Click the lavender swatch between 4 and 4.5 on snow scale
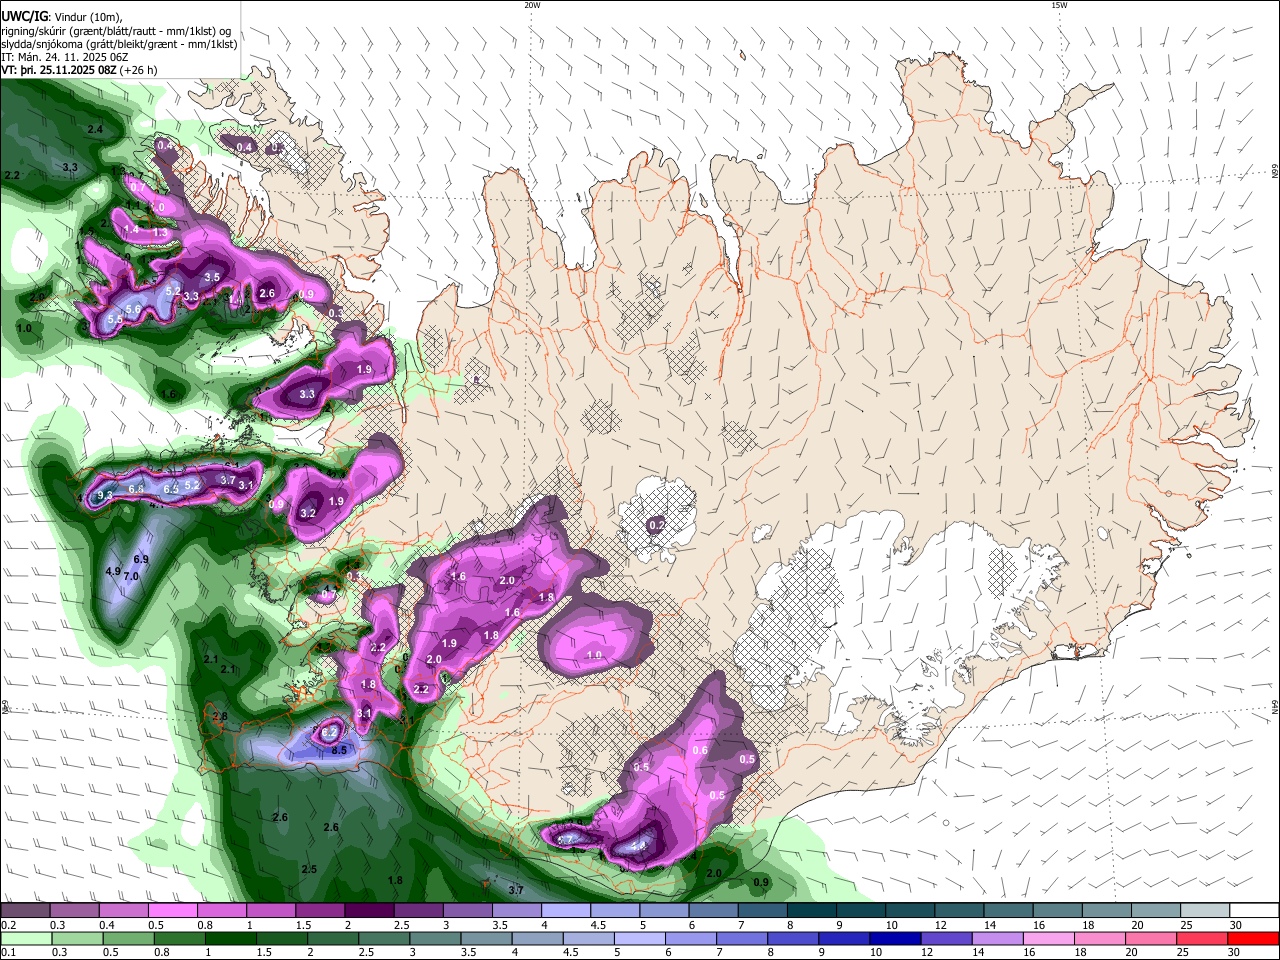 [x=564, y=910]
